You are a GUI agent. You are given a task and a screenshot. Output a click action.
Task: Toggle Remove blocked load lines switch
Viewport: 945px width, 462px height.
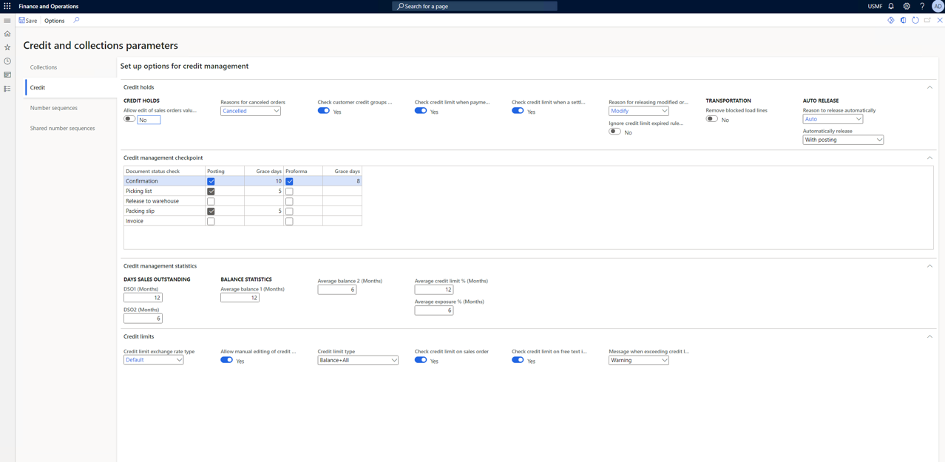[711, 119]
